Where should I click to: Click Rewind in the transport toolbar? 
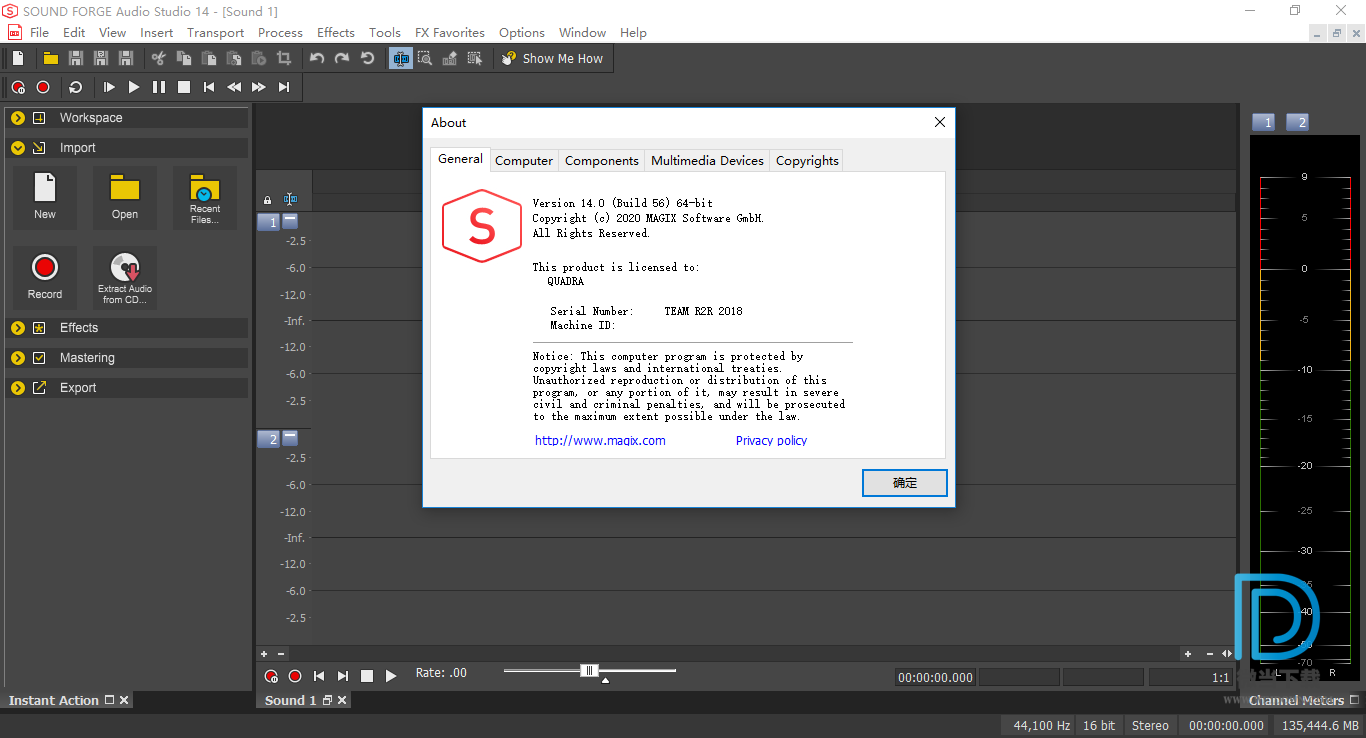pos(234,87)
